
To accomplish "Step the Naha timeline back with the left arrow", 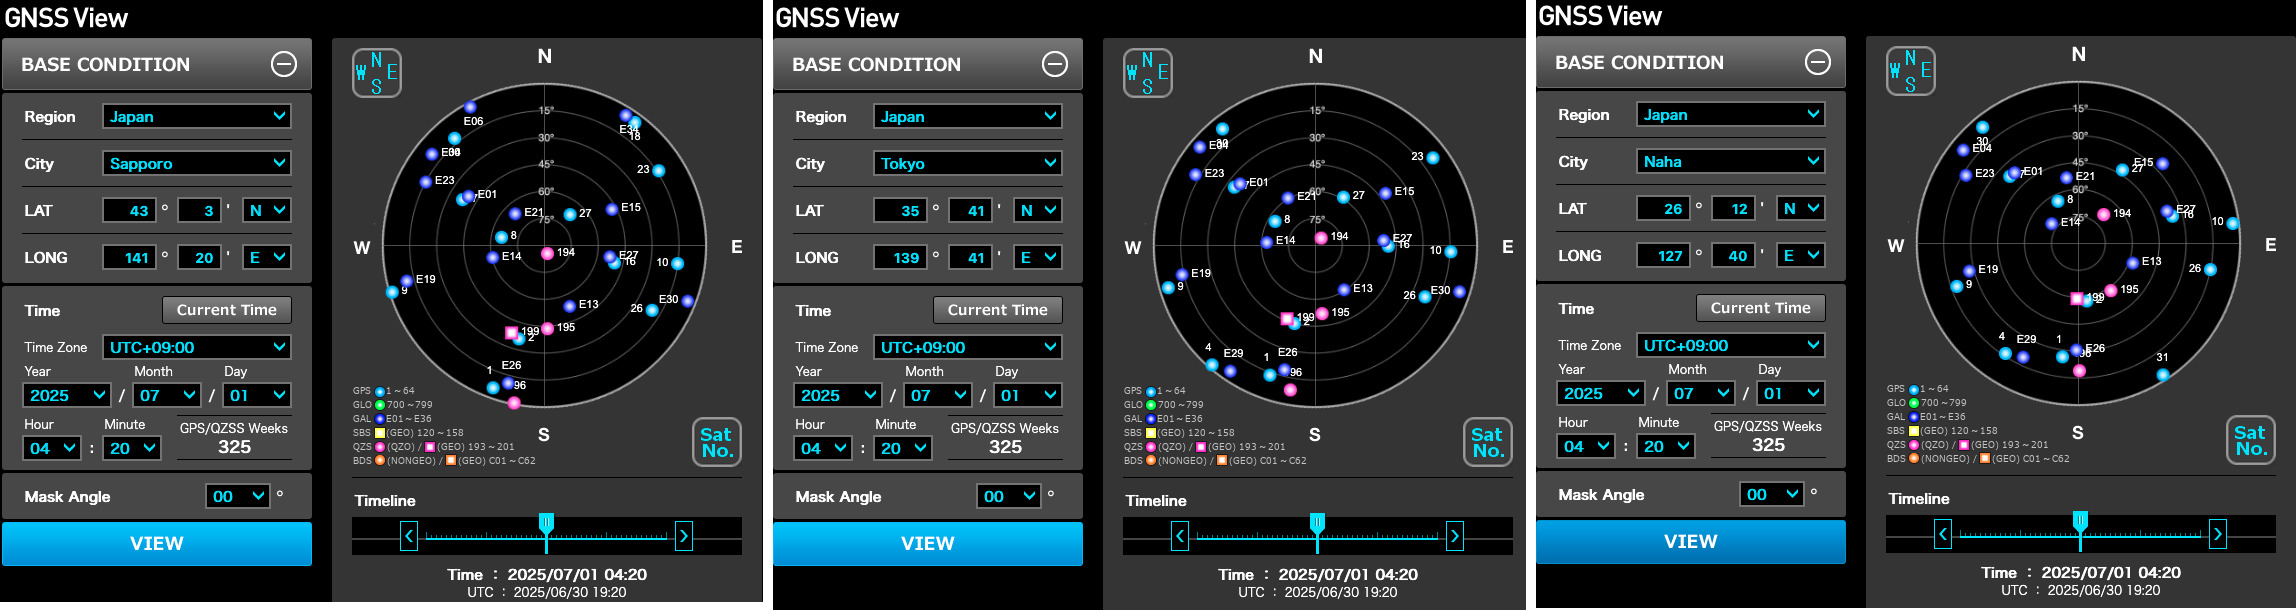I will coord(1943,534).
